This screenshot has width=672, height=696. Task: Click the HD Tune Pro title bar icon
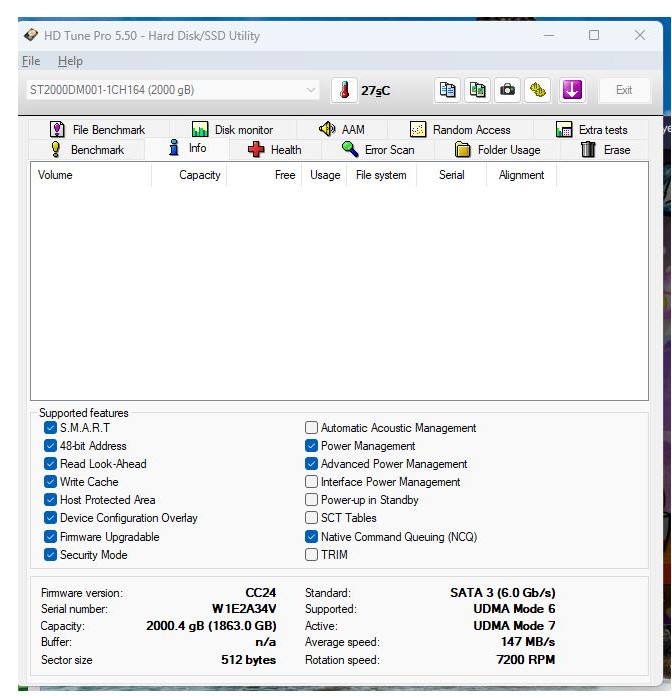31,35
